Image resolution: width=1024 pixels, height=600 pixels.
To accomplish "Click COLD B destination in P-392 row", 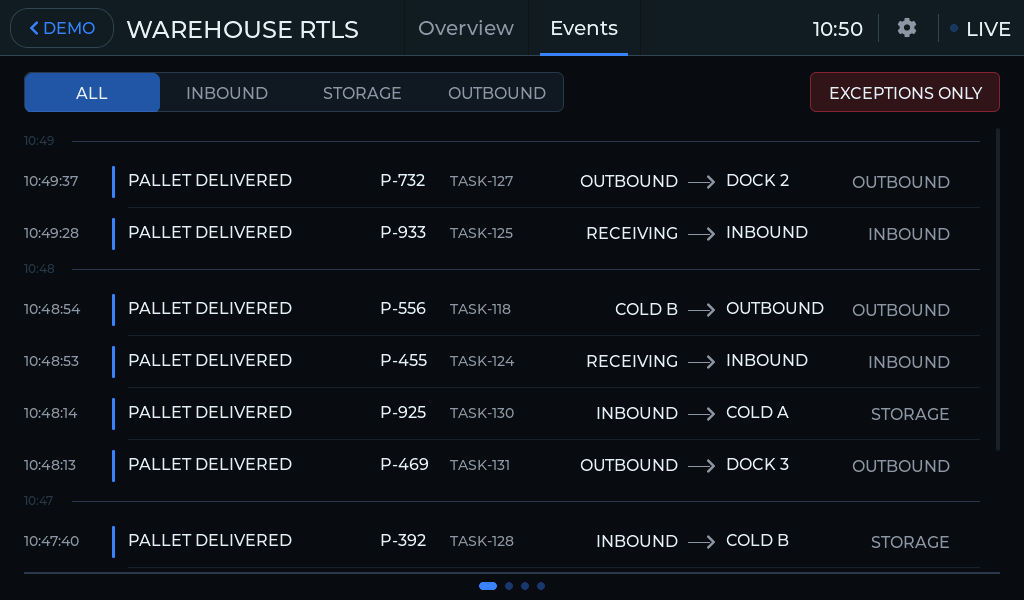I will (x=758, y=541).
